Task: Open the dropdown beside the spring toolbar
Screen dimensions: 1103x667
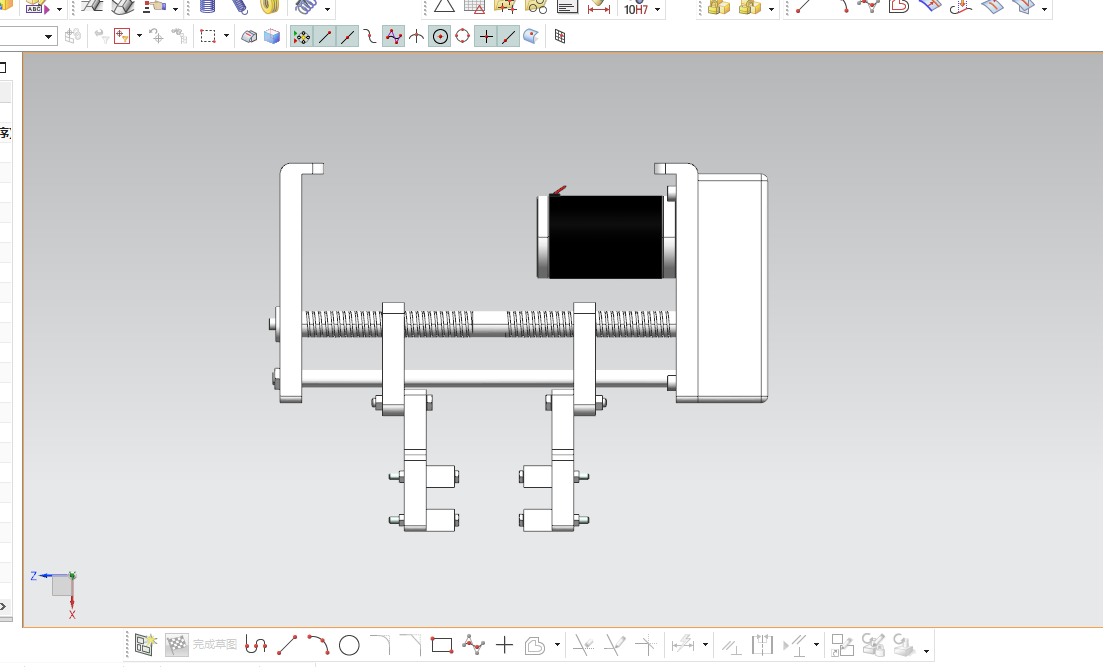Action: coord(327,9)
